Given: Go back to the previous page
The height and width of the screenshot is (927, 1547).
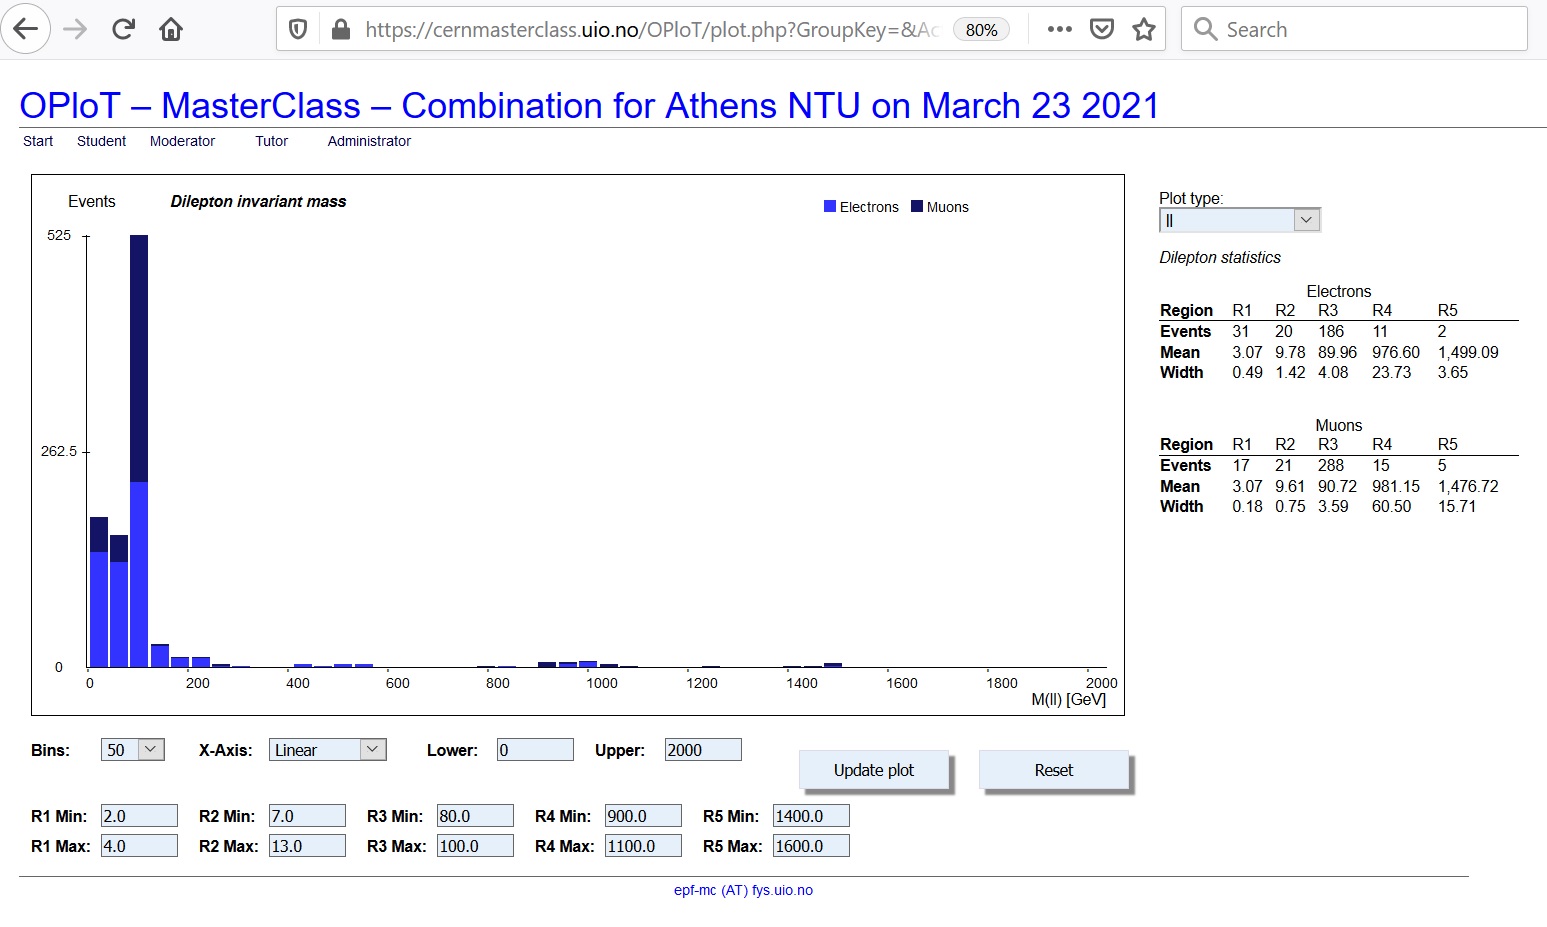Looking at the screenshot, I should 26,29.
